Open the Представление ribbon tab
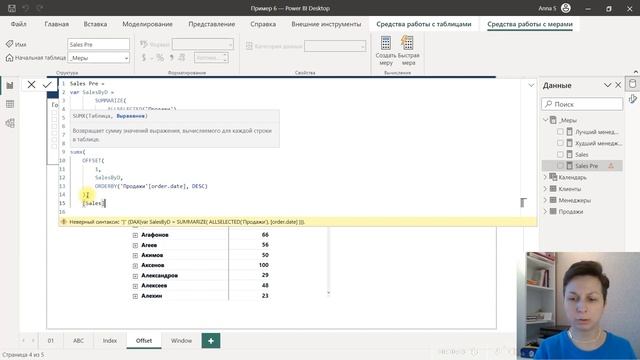This screenshot has height=360, width=640. point(211,24)
